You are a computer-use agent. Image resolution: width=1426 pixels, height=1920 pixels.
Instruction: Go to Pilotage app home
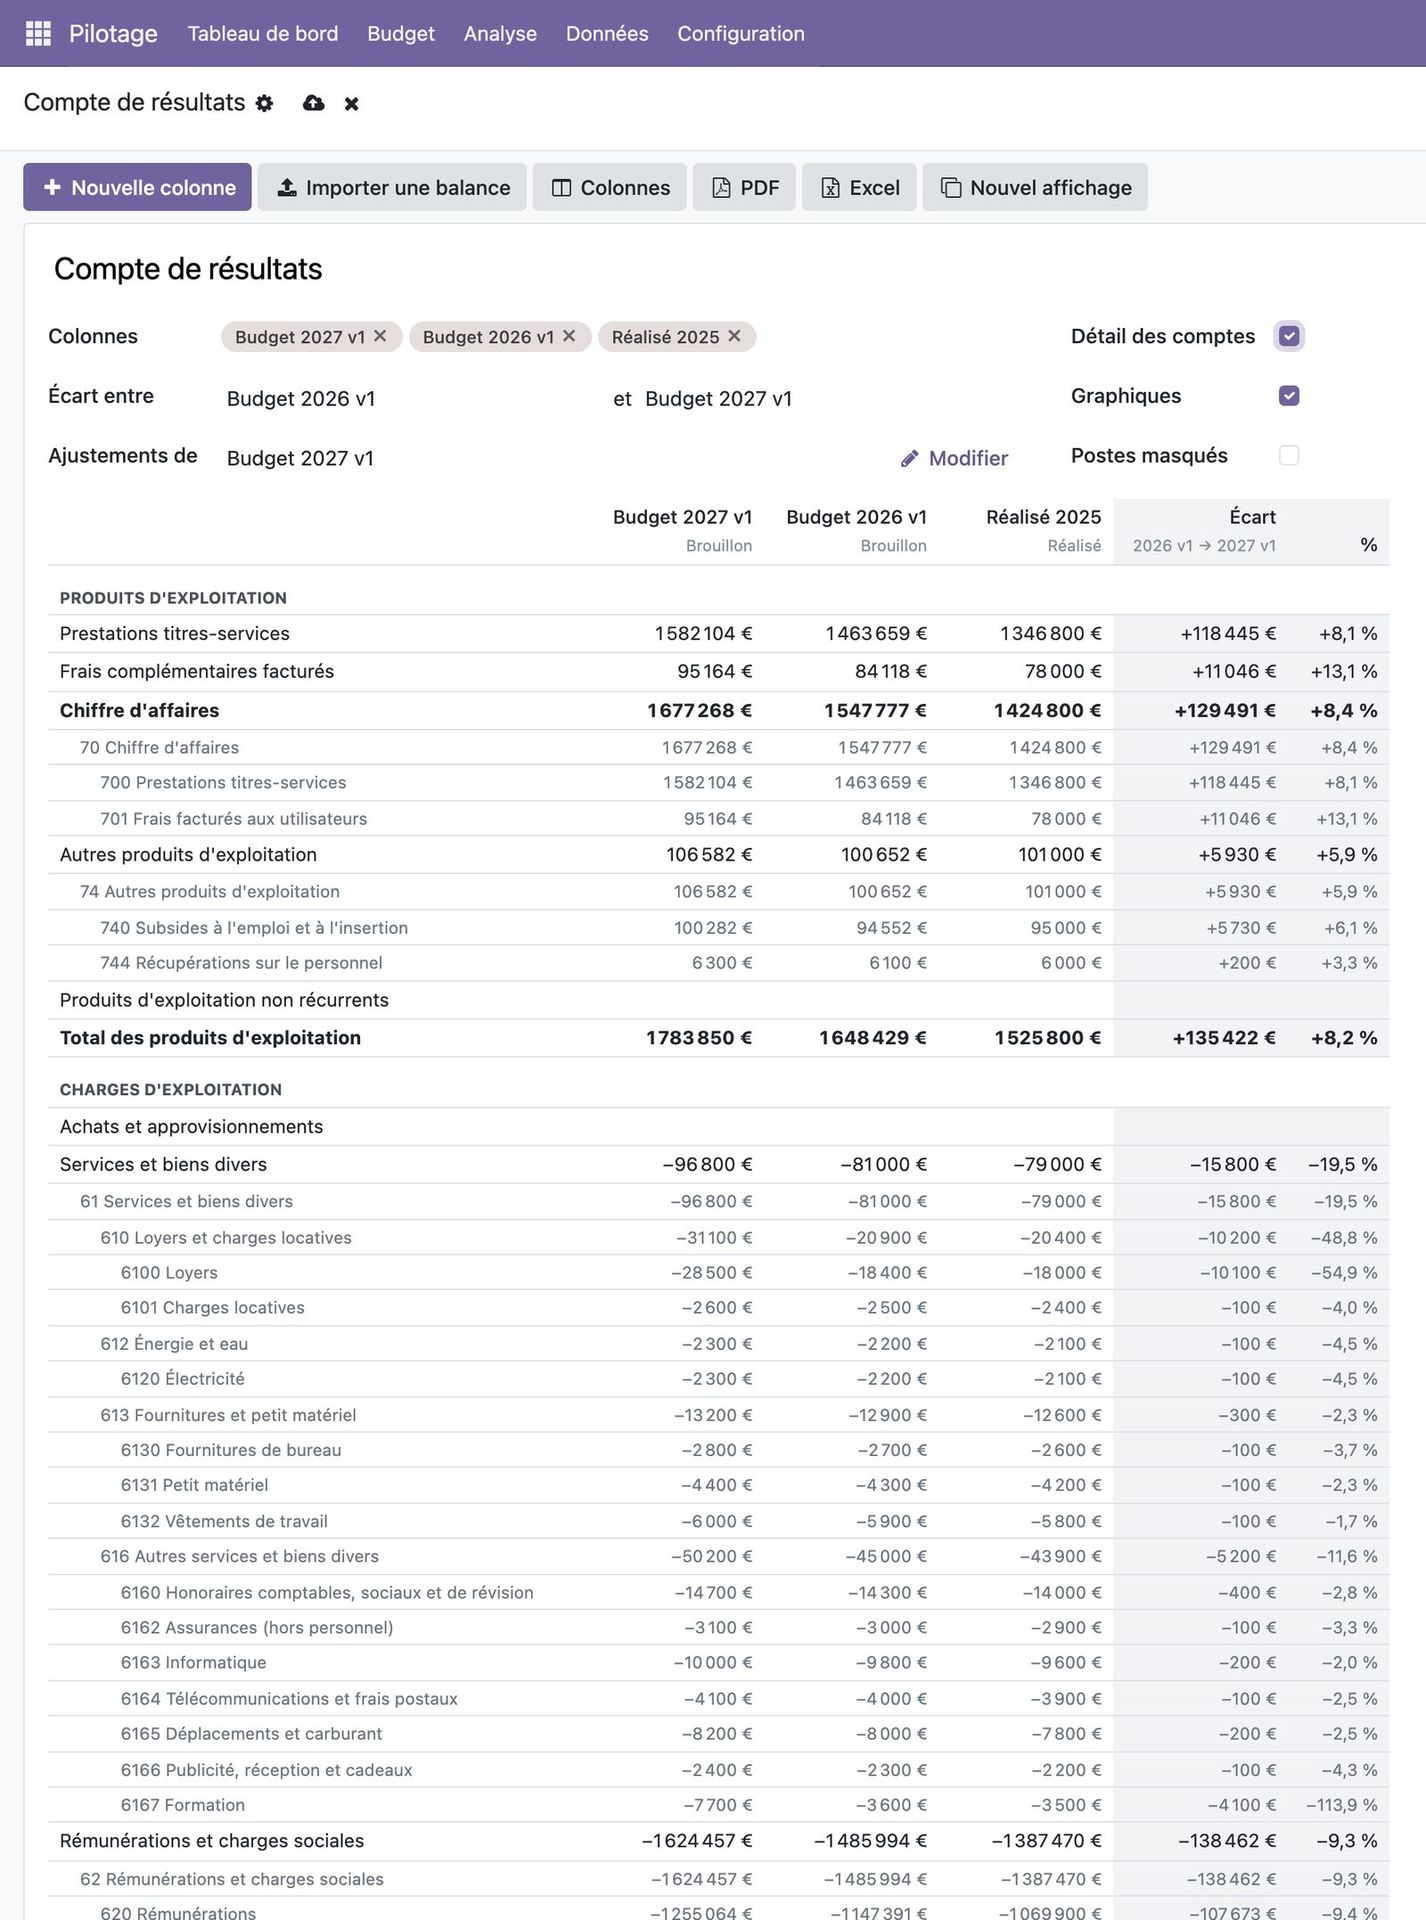pyautogui.click(x=113, y=33)
